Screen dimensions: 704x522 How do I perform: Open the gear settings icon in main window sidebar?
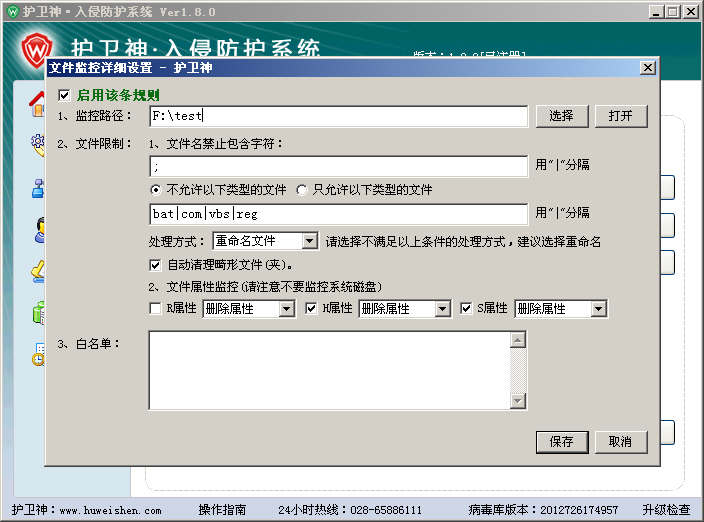pyautogui.click(x=38, y=144)
